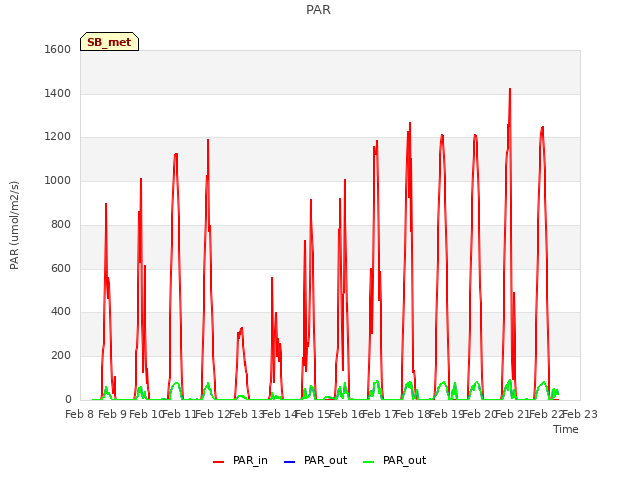Click the 800 y-axis tick label
640x480 pixels.
pos(61,224)
